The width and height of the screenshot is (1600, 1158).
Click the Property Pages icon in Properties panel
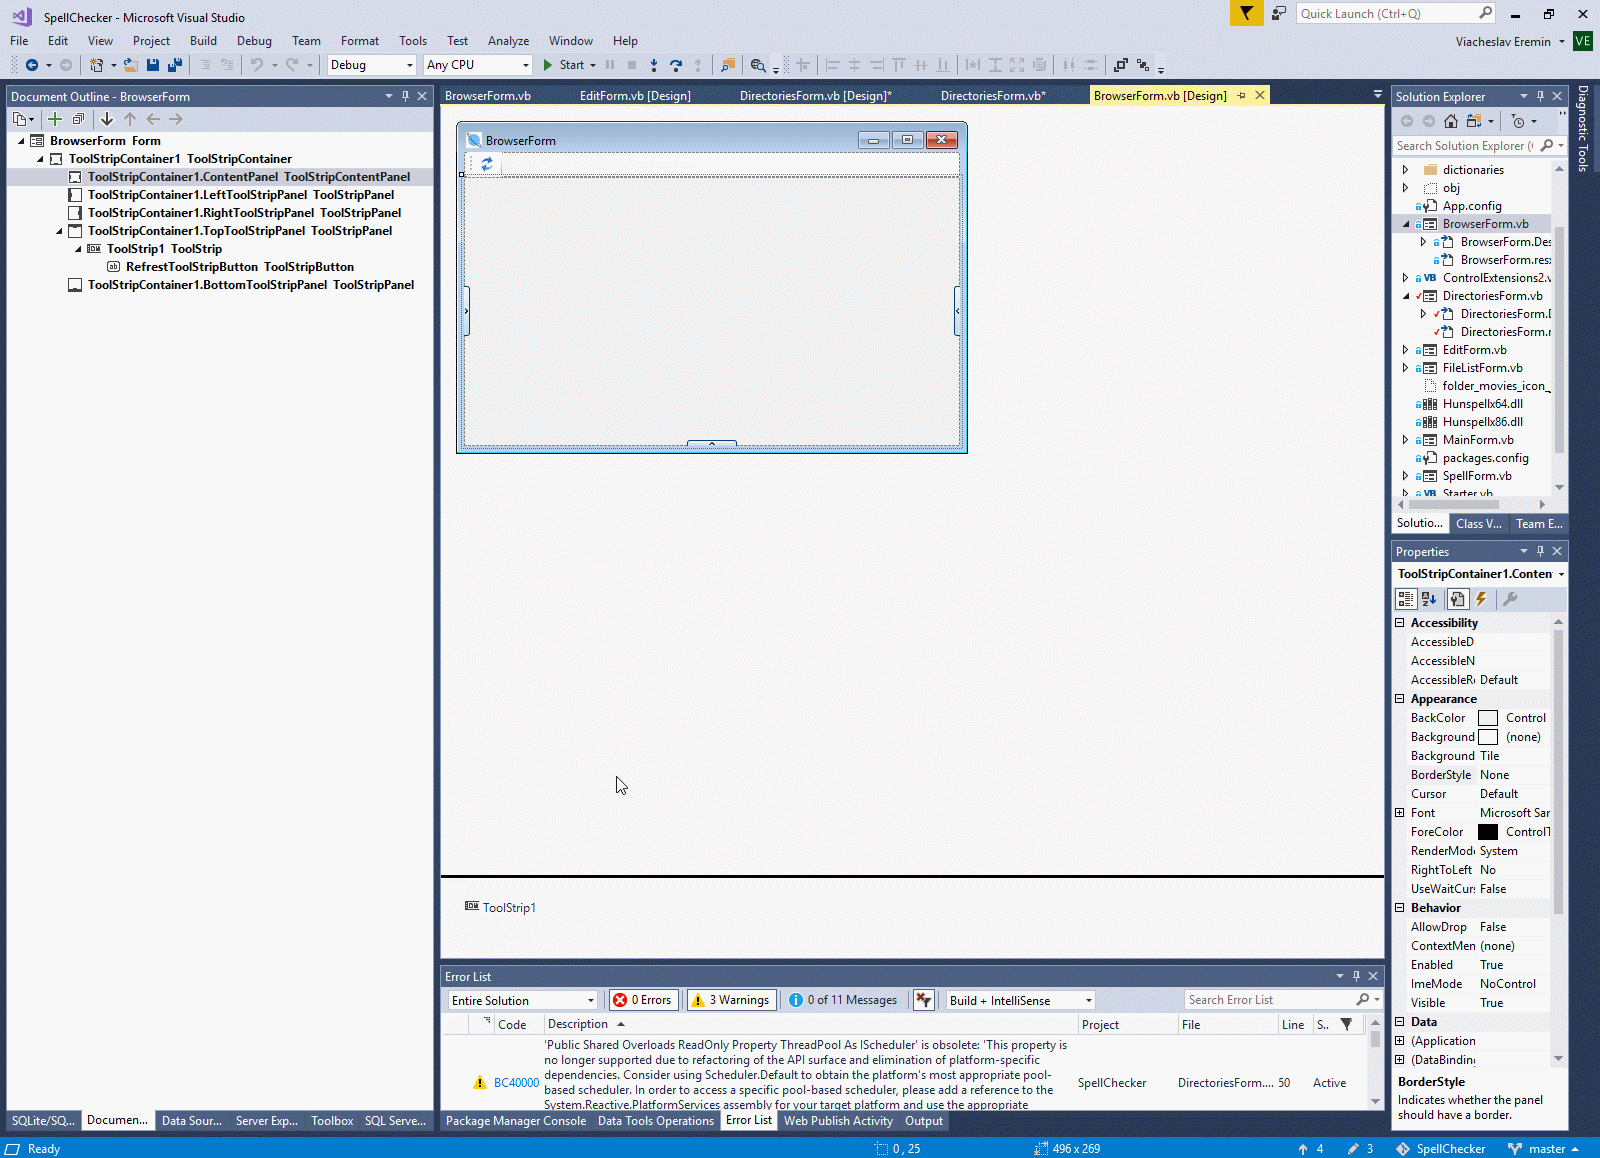point(1457,599)
